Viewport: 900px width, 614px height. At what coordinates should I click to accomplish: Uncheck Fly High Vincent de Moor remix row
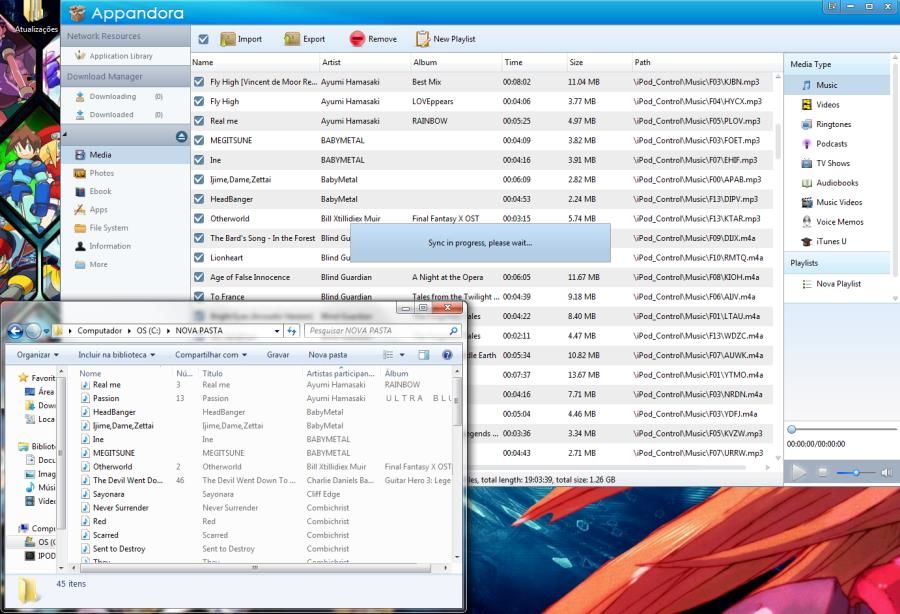[x=199, y=82]
